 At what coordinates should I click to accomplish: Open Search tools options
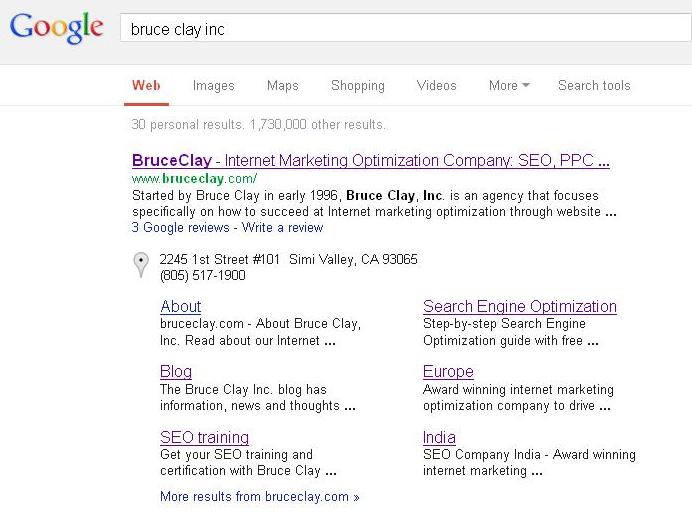pos(594,85)
